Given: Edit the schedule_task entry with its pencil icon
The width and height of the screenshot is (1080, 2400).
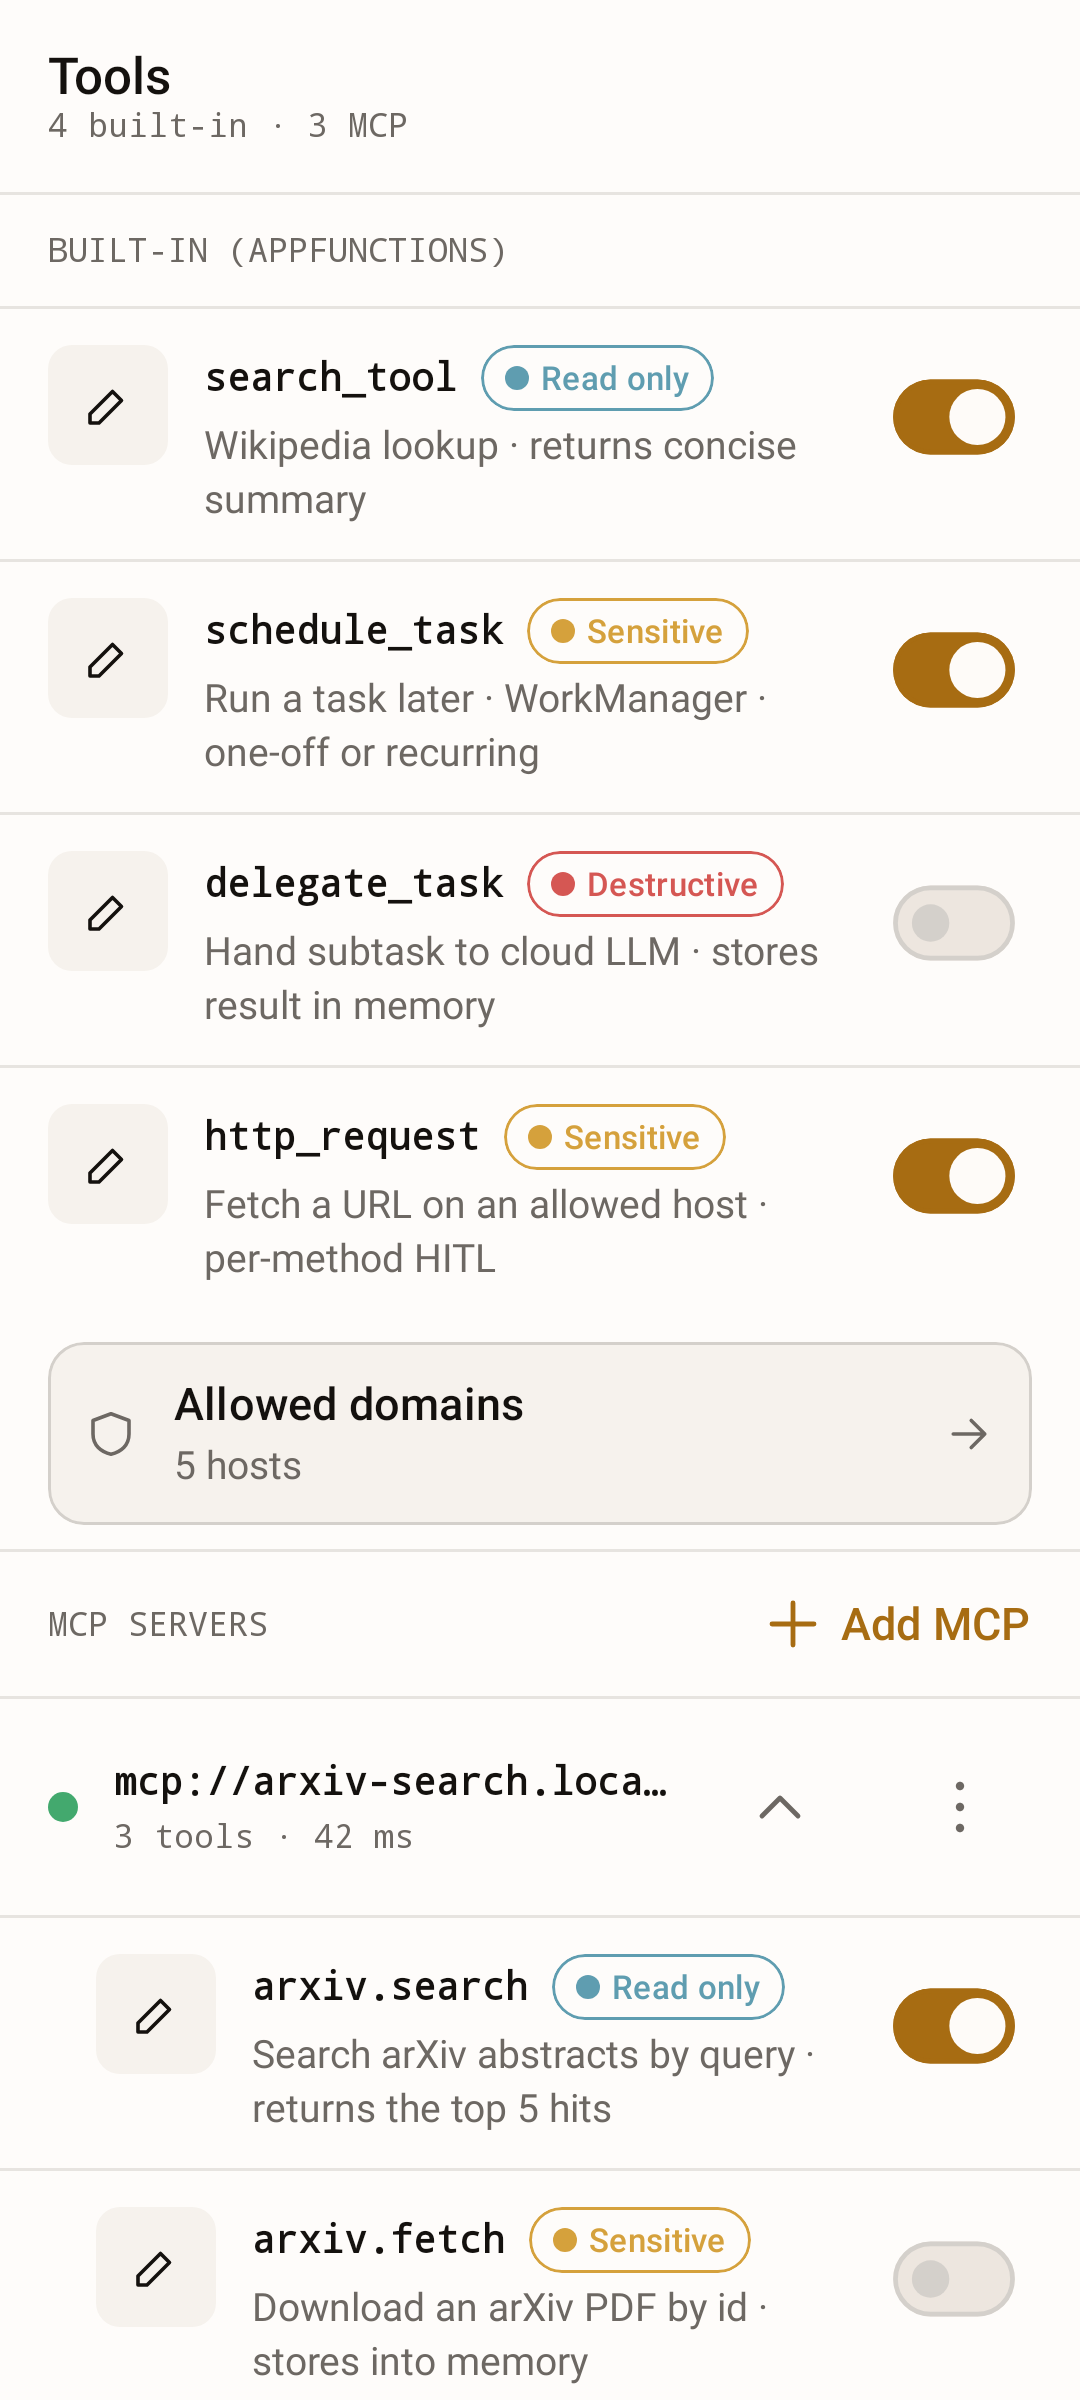Looking at the screenshot, I should pos(108,658).
